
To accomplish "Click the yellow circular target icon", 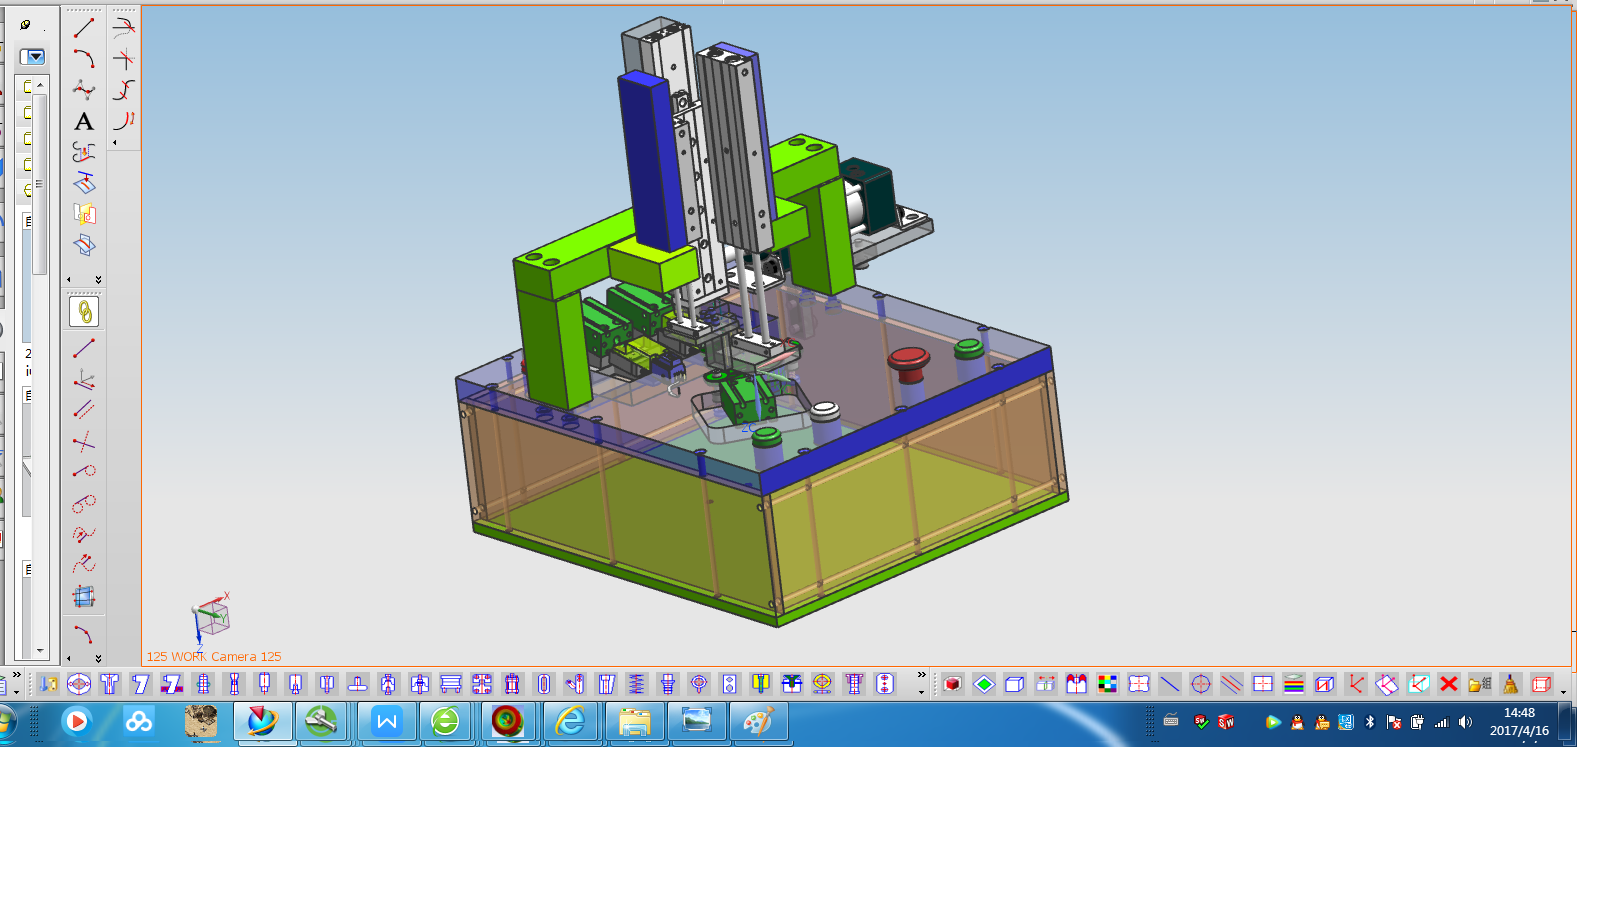I will (822, 684).
